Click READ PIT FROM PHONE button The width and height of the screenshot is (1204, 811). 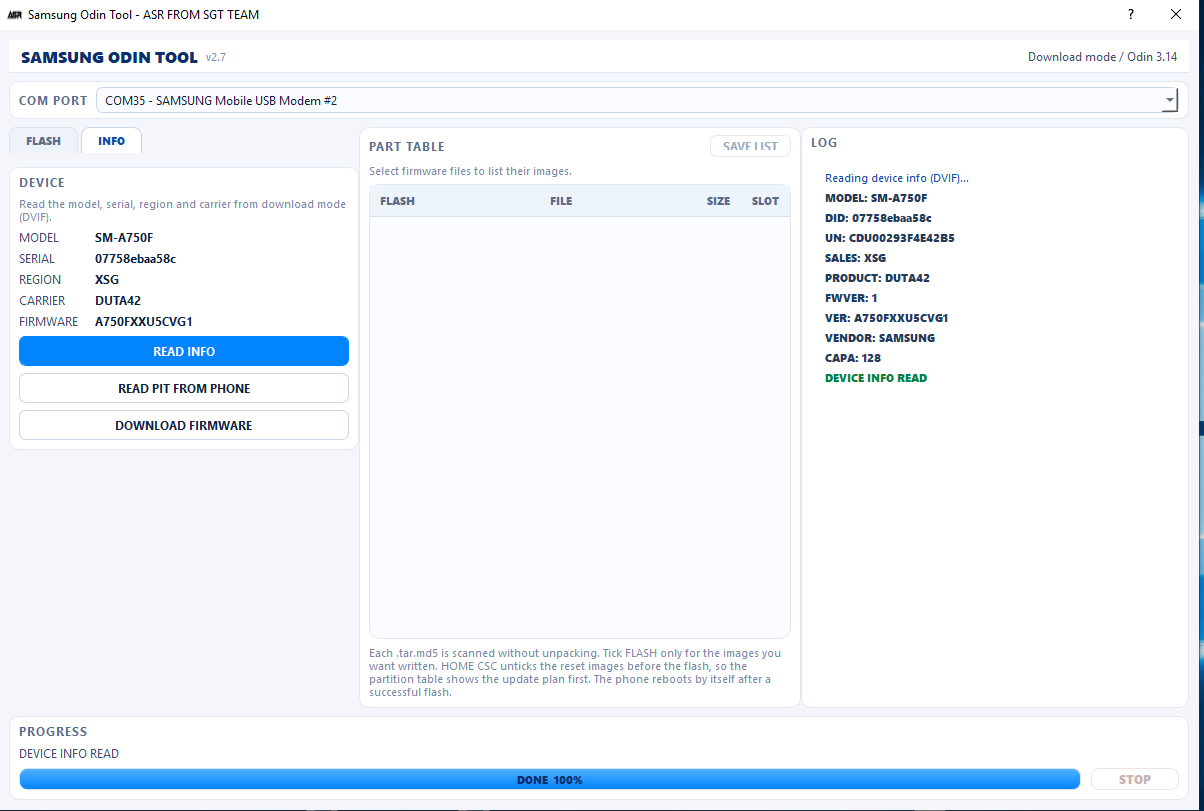pos(184,388)
